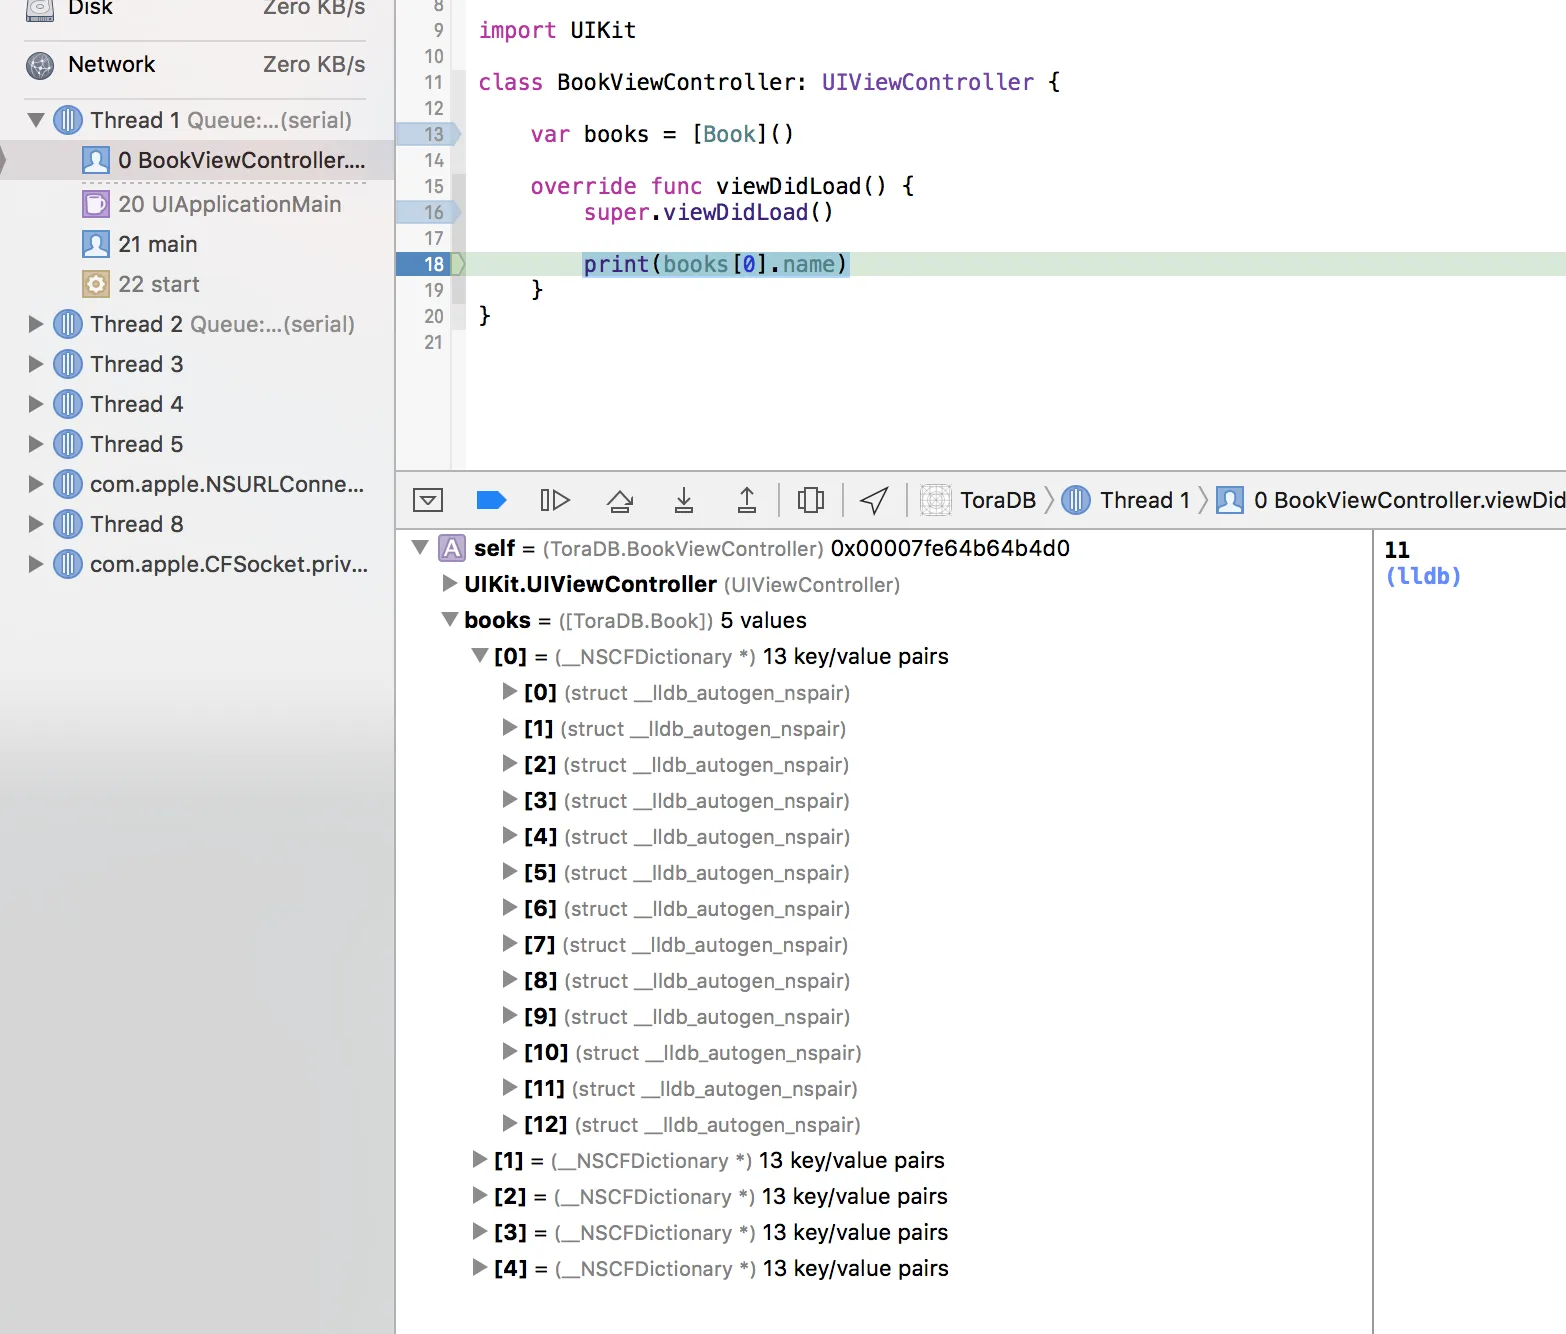Select nspair [8] row text

point(686,980)
